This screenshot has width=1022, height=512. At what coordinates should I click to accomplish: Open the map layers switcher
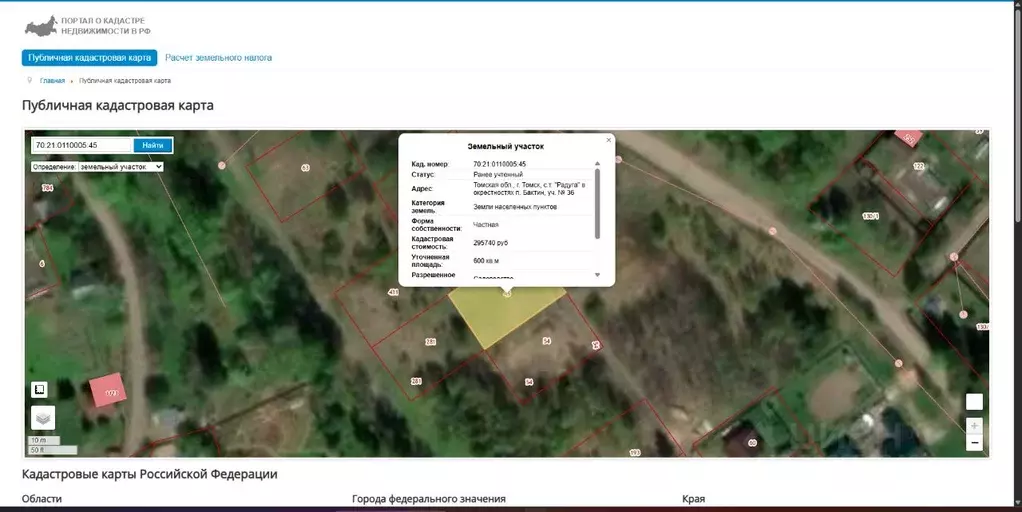click(x=43, y=417)
